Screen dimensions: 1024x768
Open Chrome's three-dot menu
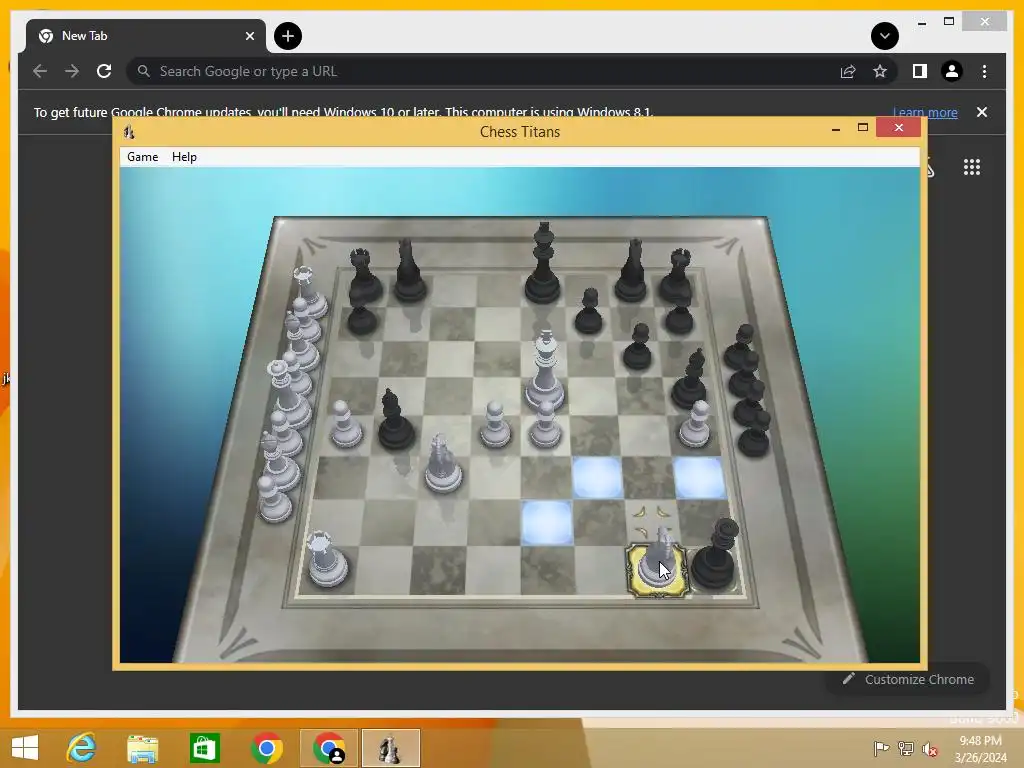click(984, 71)
